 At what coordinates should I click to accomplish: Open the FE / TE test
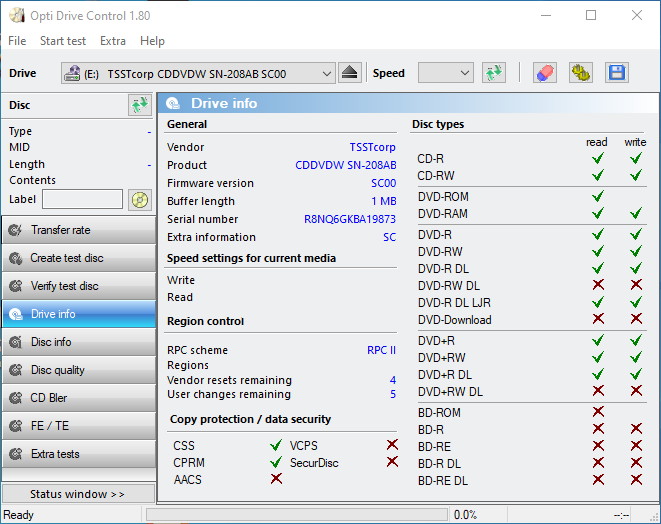[x=78, y=426]
